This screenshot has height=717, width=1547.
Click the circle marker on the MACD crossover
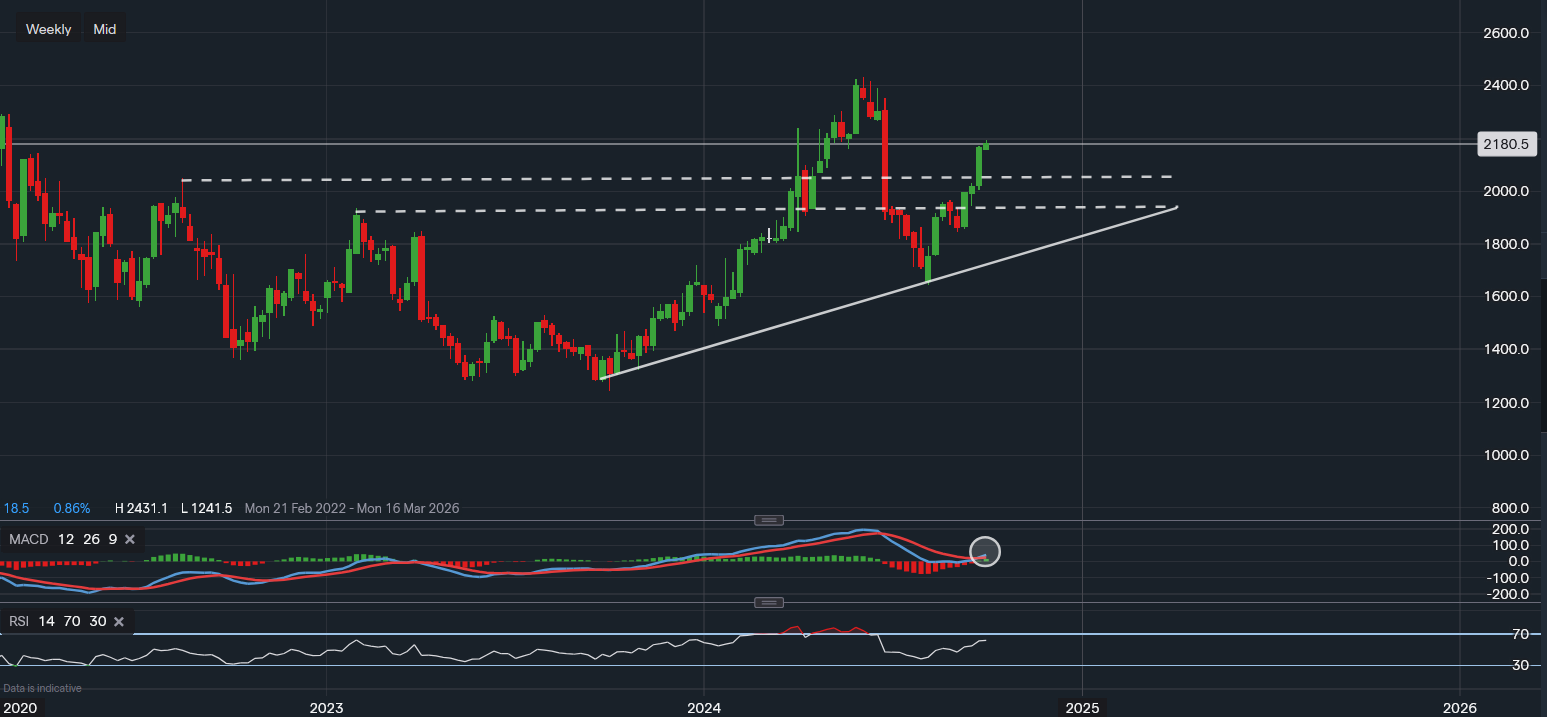[985, 552]
